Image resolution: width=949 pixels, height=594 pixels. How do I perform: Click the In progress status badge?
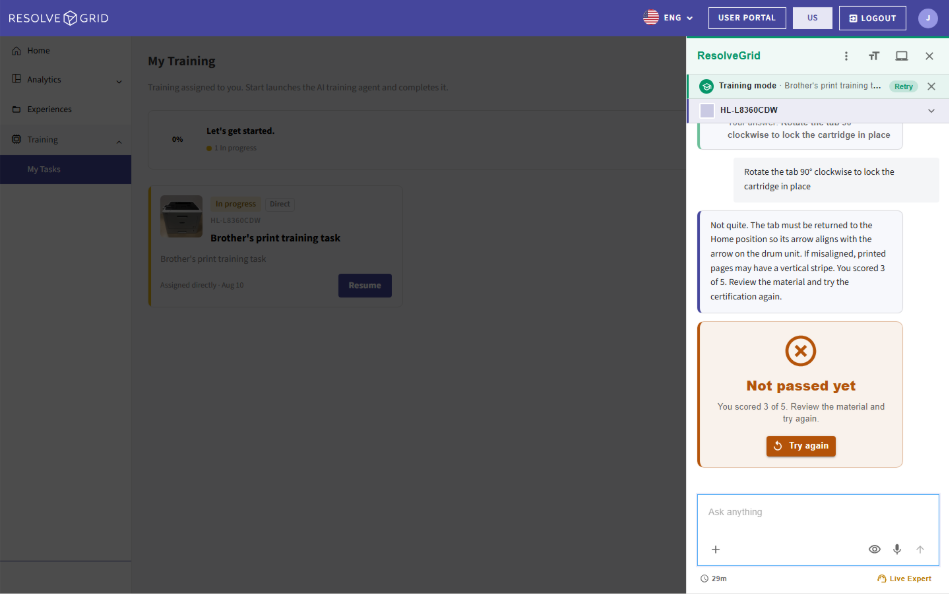pos(235,204)
